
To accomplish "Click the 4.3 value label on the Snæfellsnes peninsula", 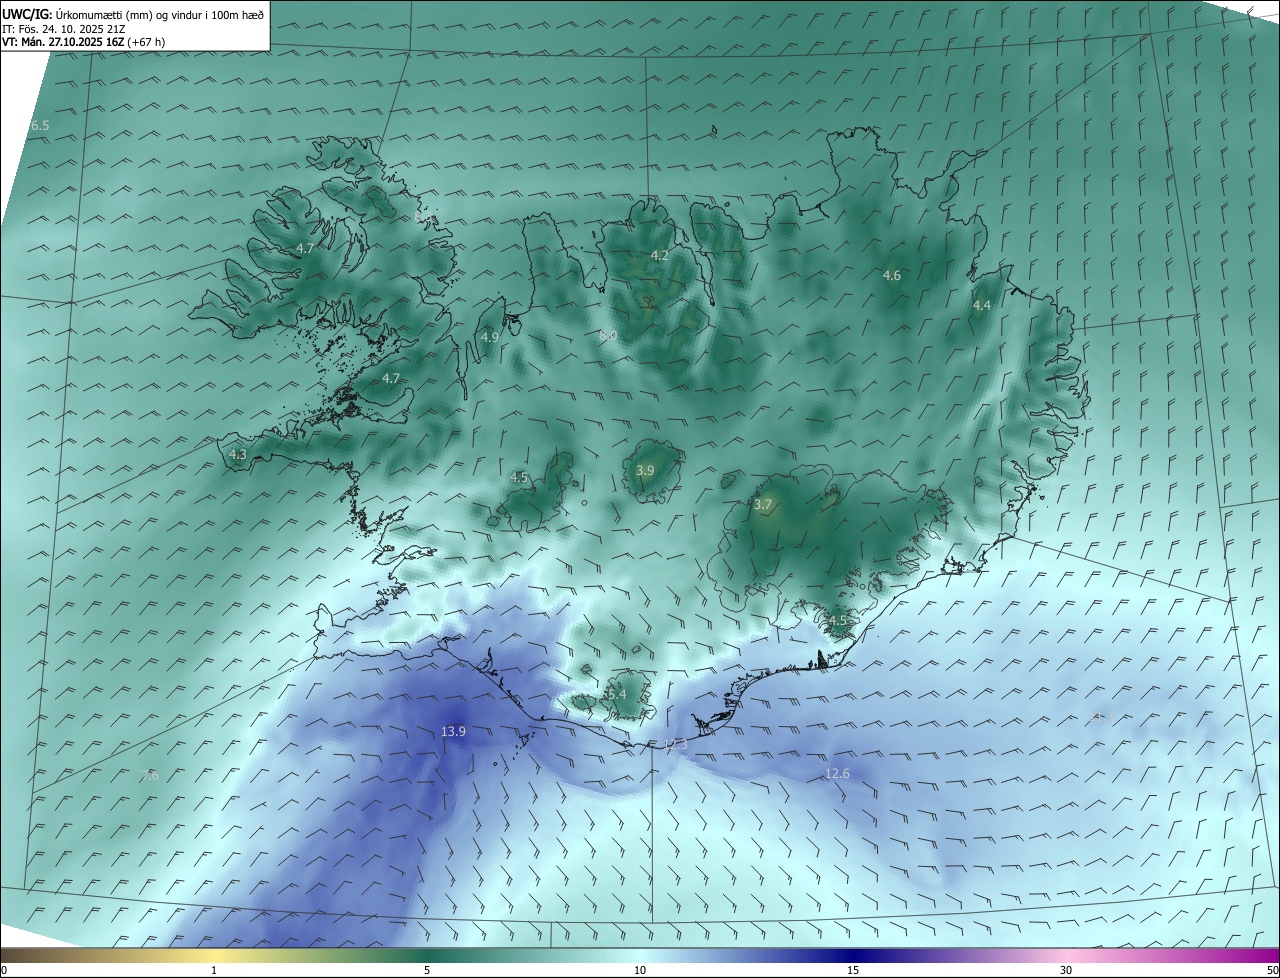I will pos(238,454).
